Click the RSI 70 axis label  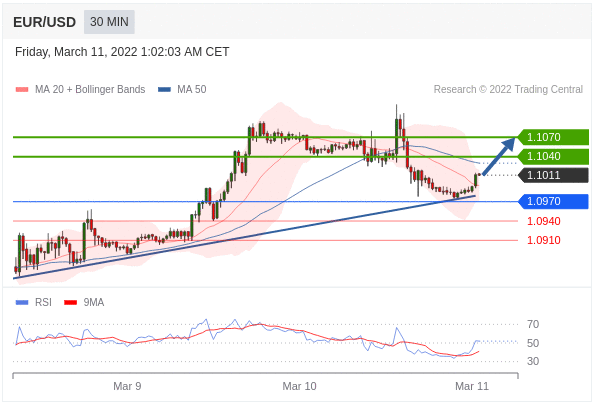pos(533,324)
